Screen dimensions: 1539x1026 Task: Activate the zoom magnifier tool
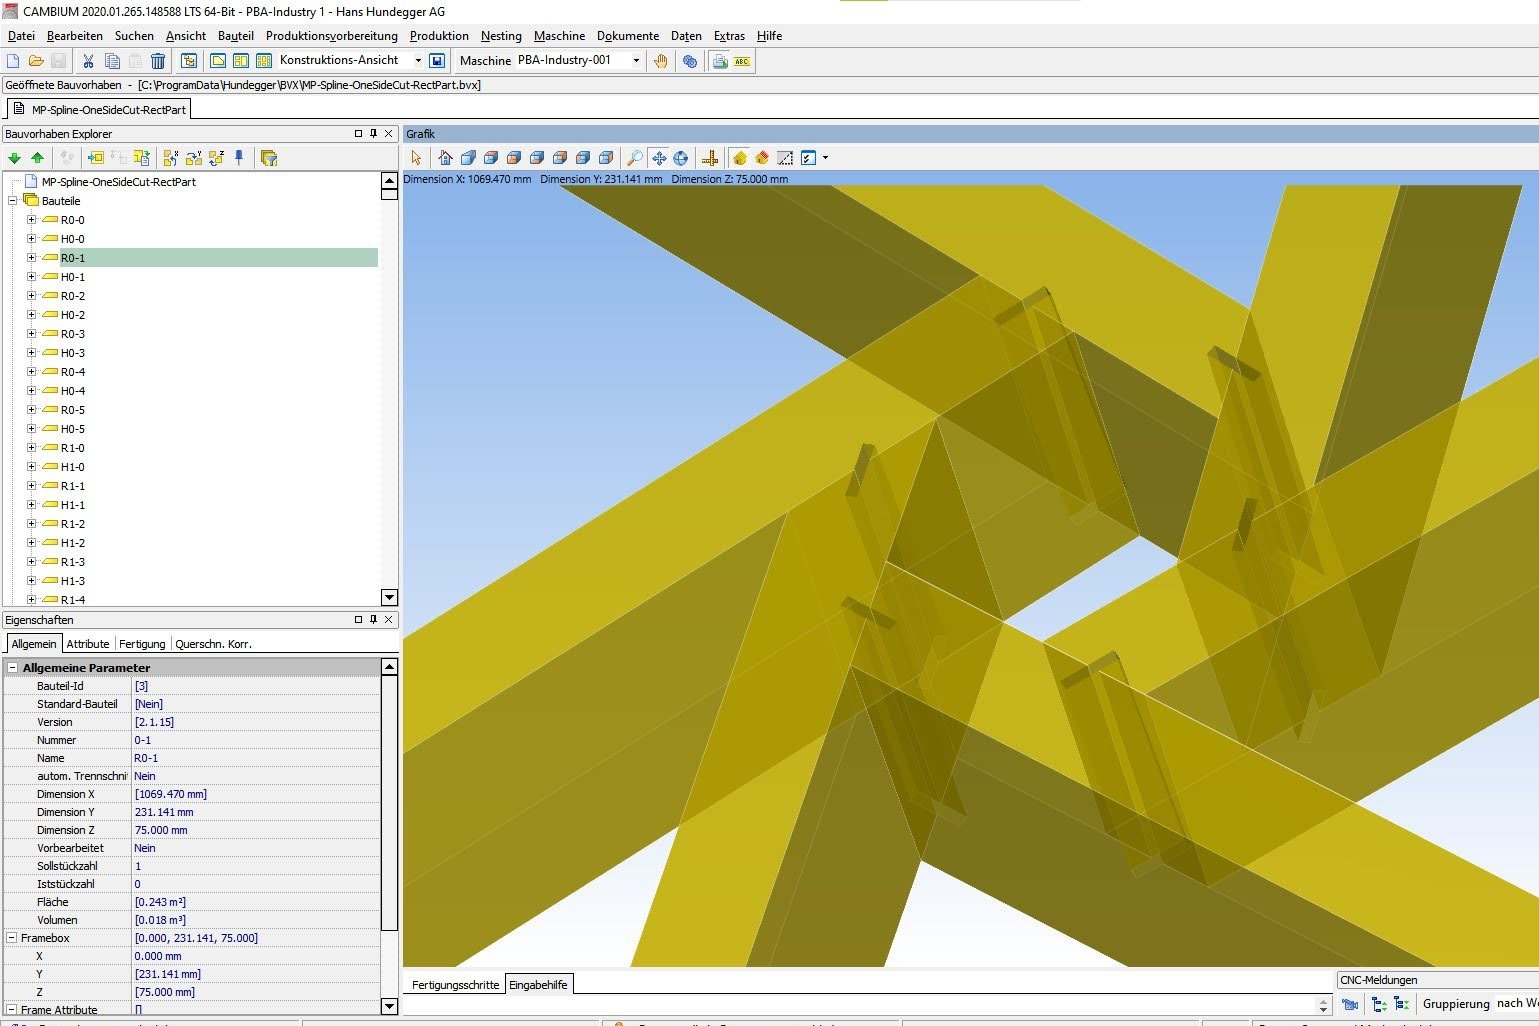[x=634, y=158]
